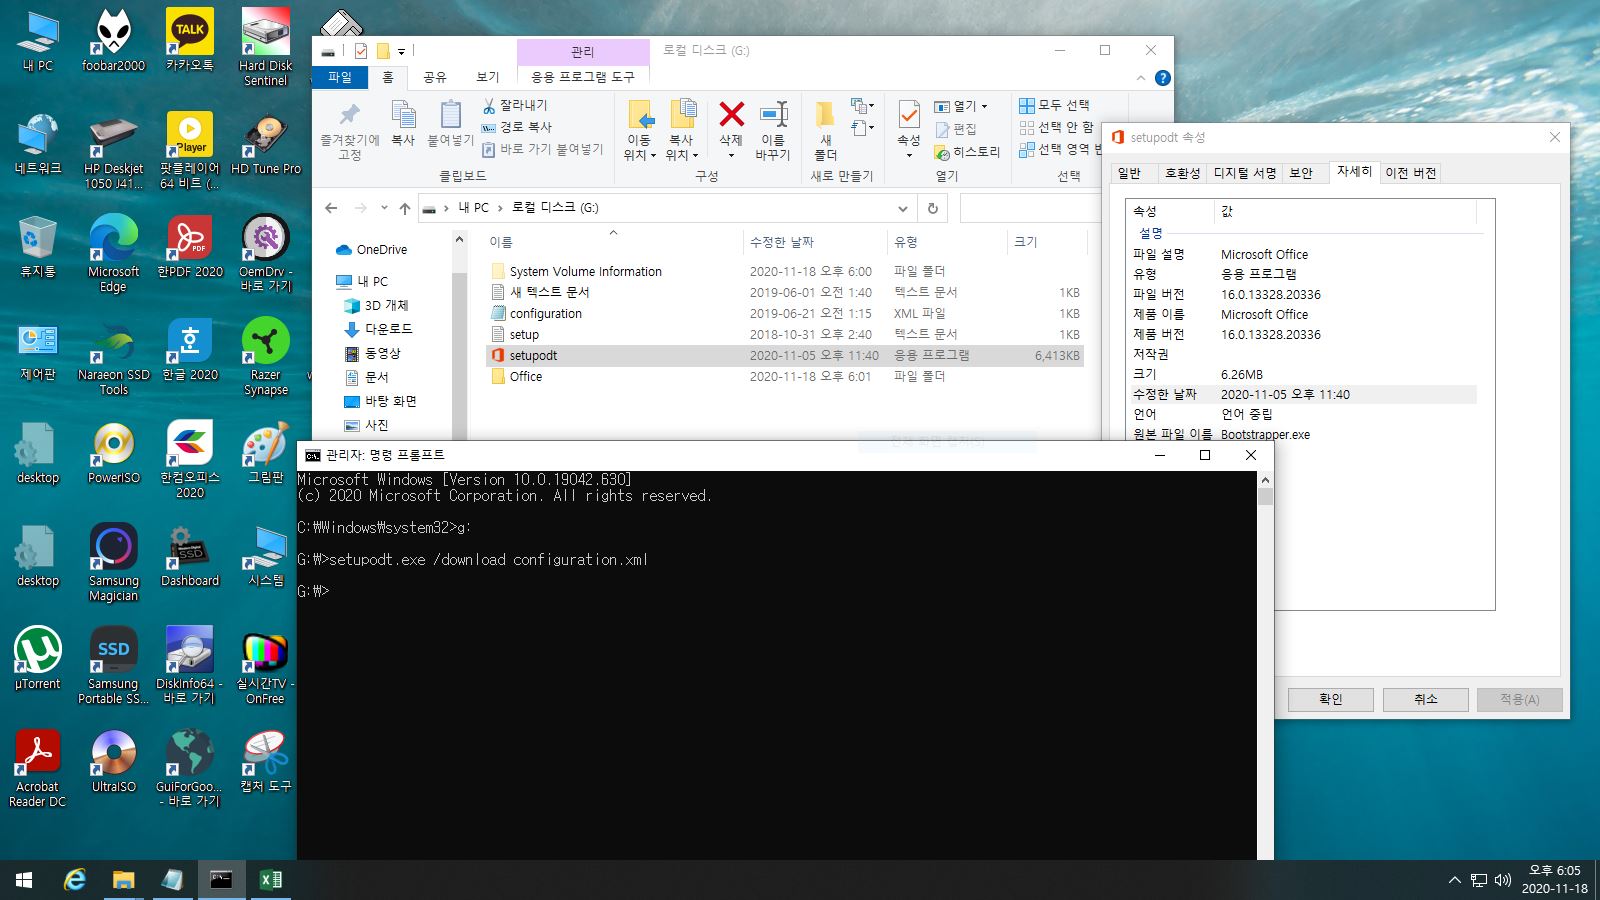The width and height of the screenshot is (1600, 900).
Task: Collapse the Explorer ribbon chevron
Action: (1141, 78)
